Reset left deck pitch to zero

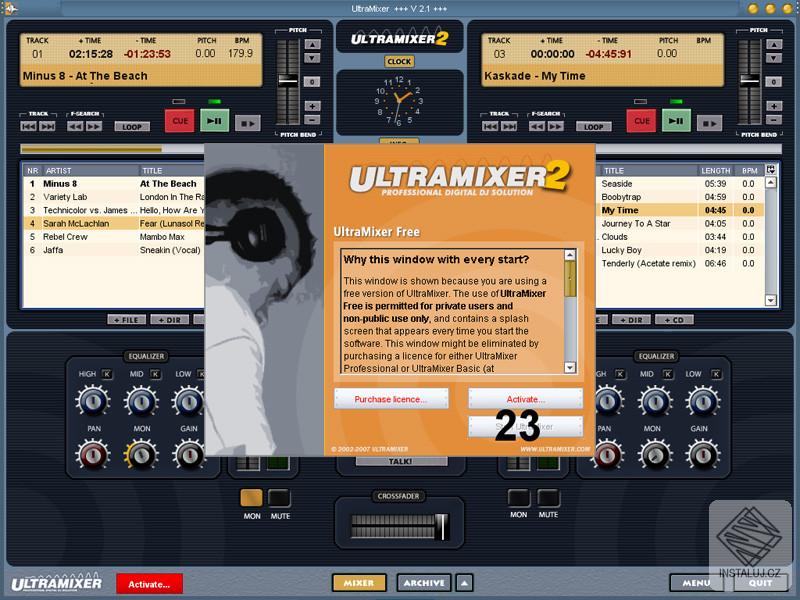pyautogui.click(x=312, y=82)
